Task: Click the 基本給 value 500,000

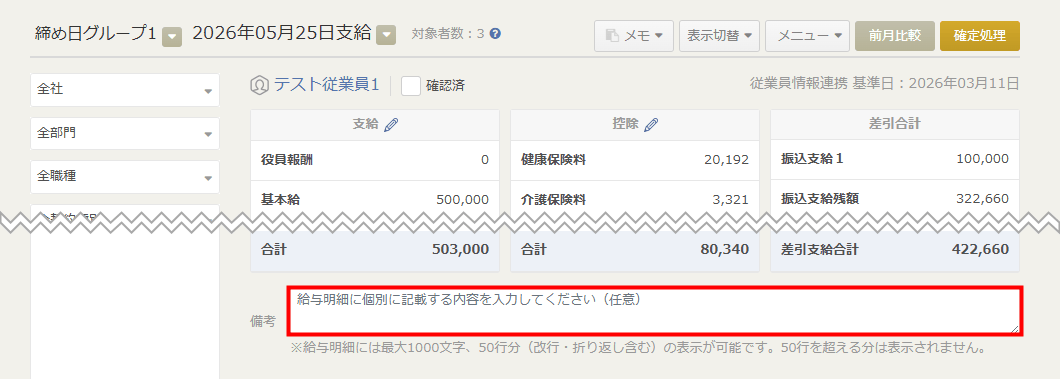Action: [x=463, y=199]
